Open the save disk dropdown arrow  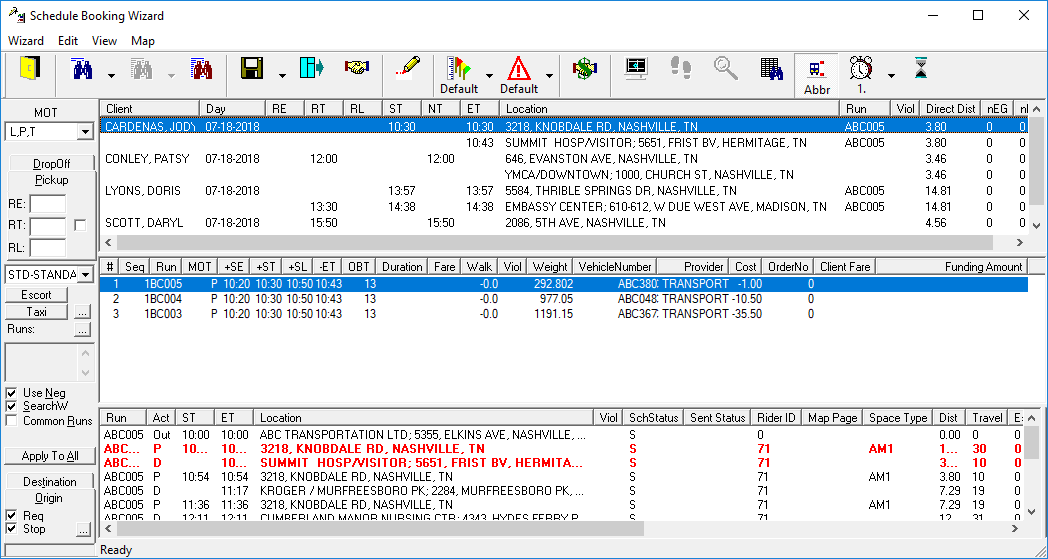[282, 76]
